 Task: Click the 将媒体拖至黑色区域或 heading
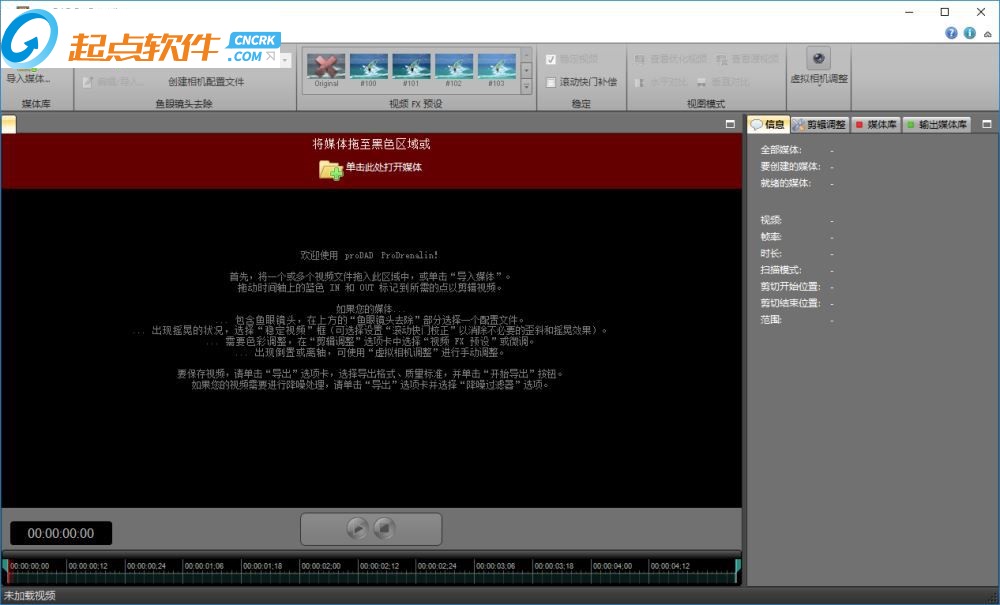click(x=371, y=144)
